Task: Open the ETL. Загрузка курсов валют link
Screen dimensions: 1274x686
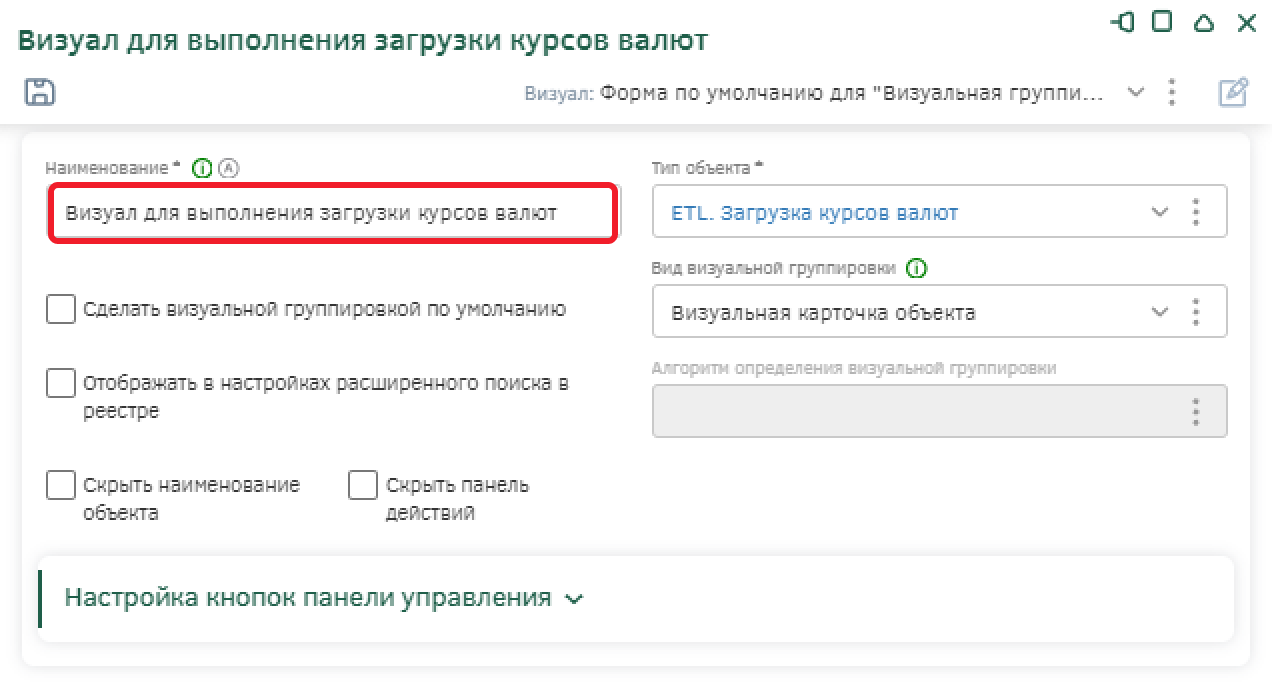Action: pos(815,212)
